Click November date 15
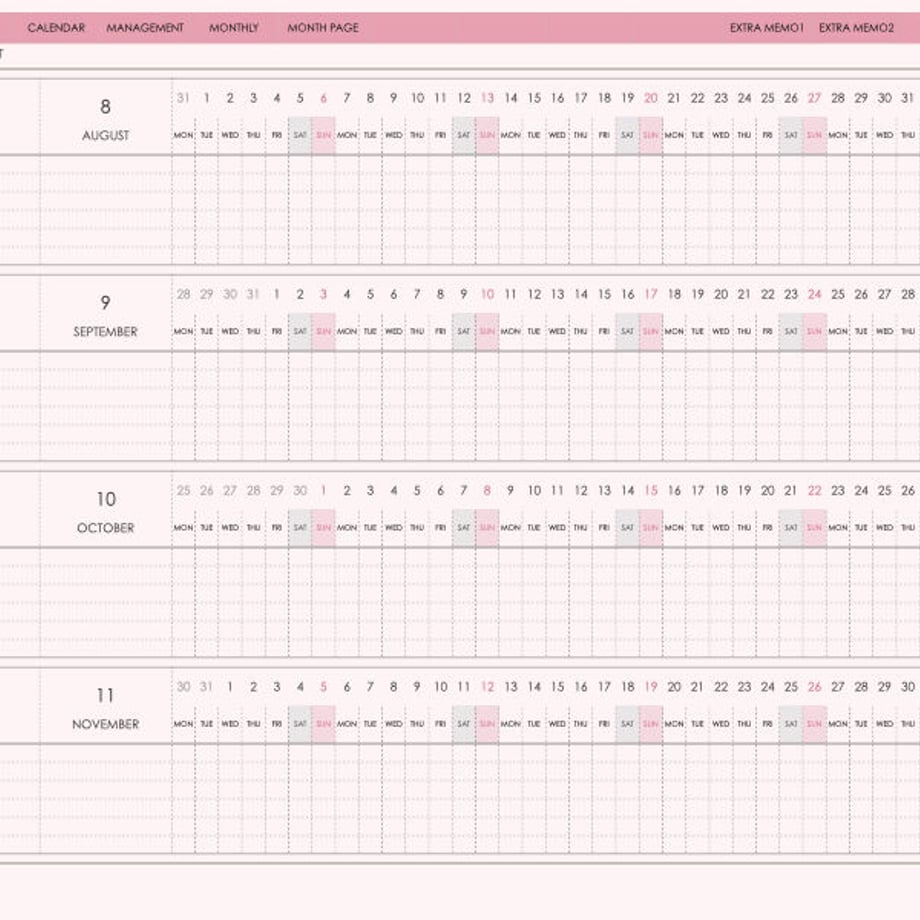Image resolution: width=920 pixels, height=920 pixels. point(557,687)
